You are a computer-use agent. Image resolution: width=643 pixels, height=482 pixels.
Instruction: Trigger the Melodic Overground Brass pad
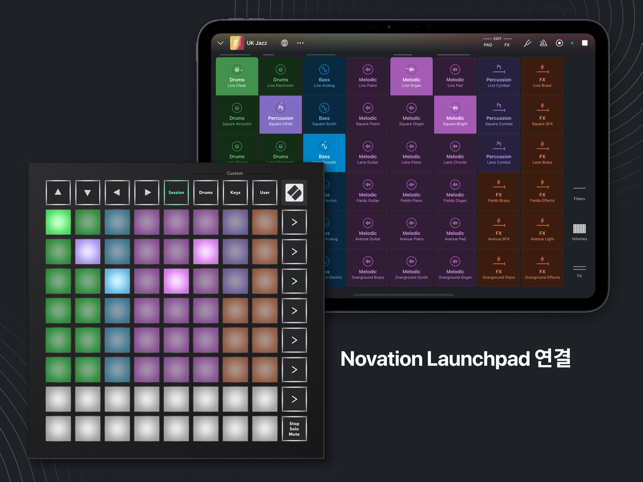pyautogui.click(x=368, y=268)
